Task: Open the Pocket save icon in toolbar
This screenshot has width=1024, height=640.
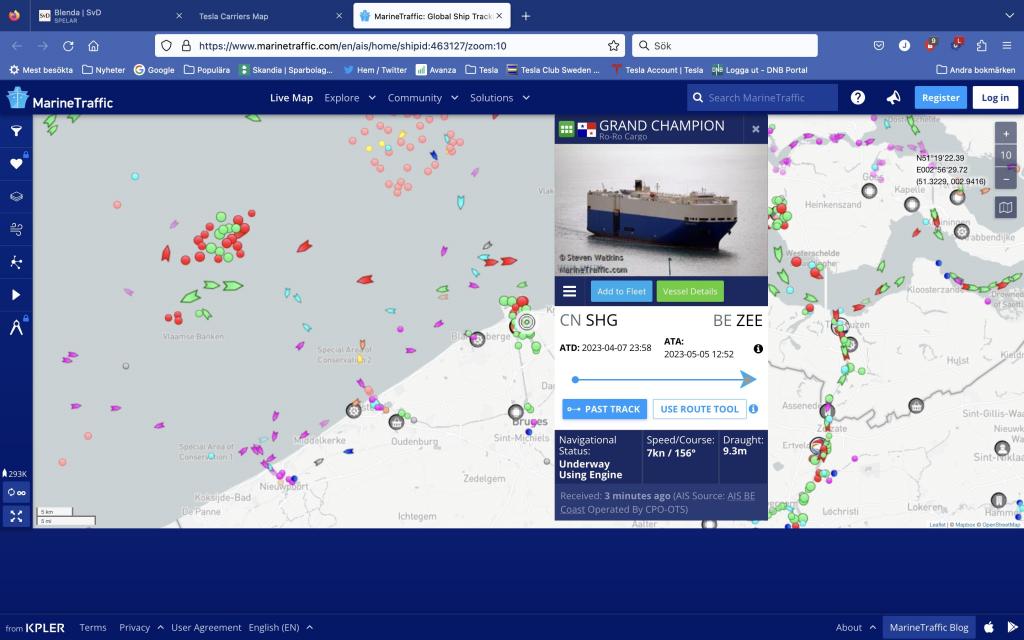Action: (879, 46)
